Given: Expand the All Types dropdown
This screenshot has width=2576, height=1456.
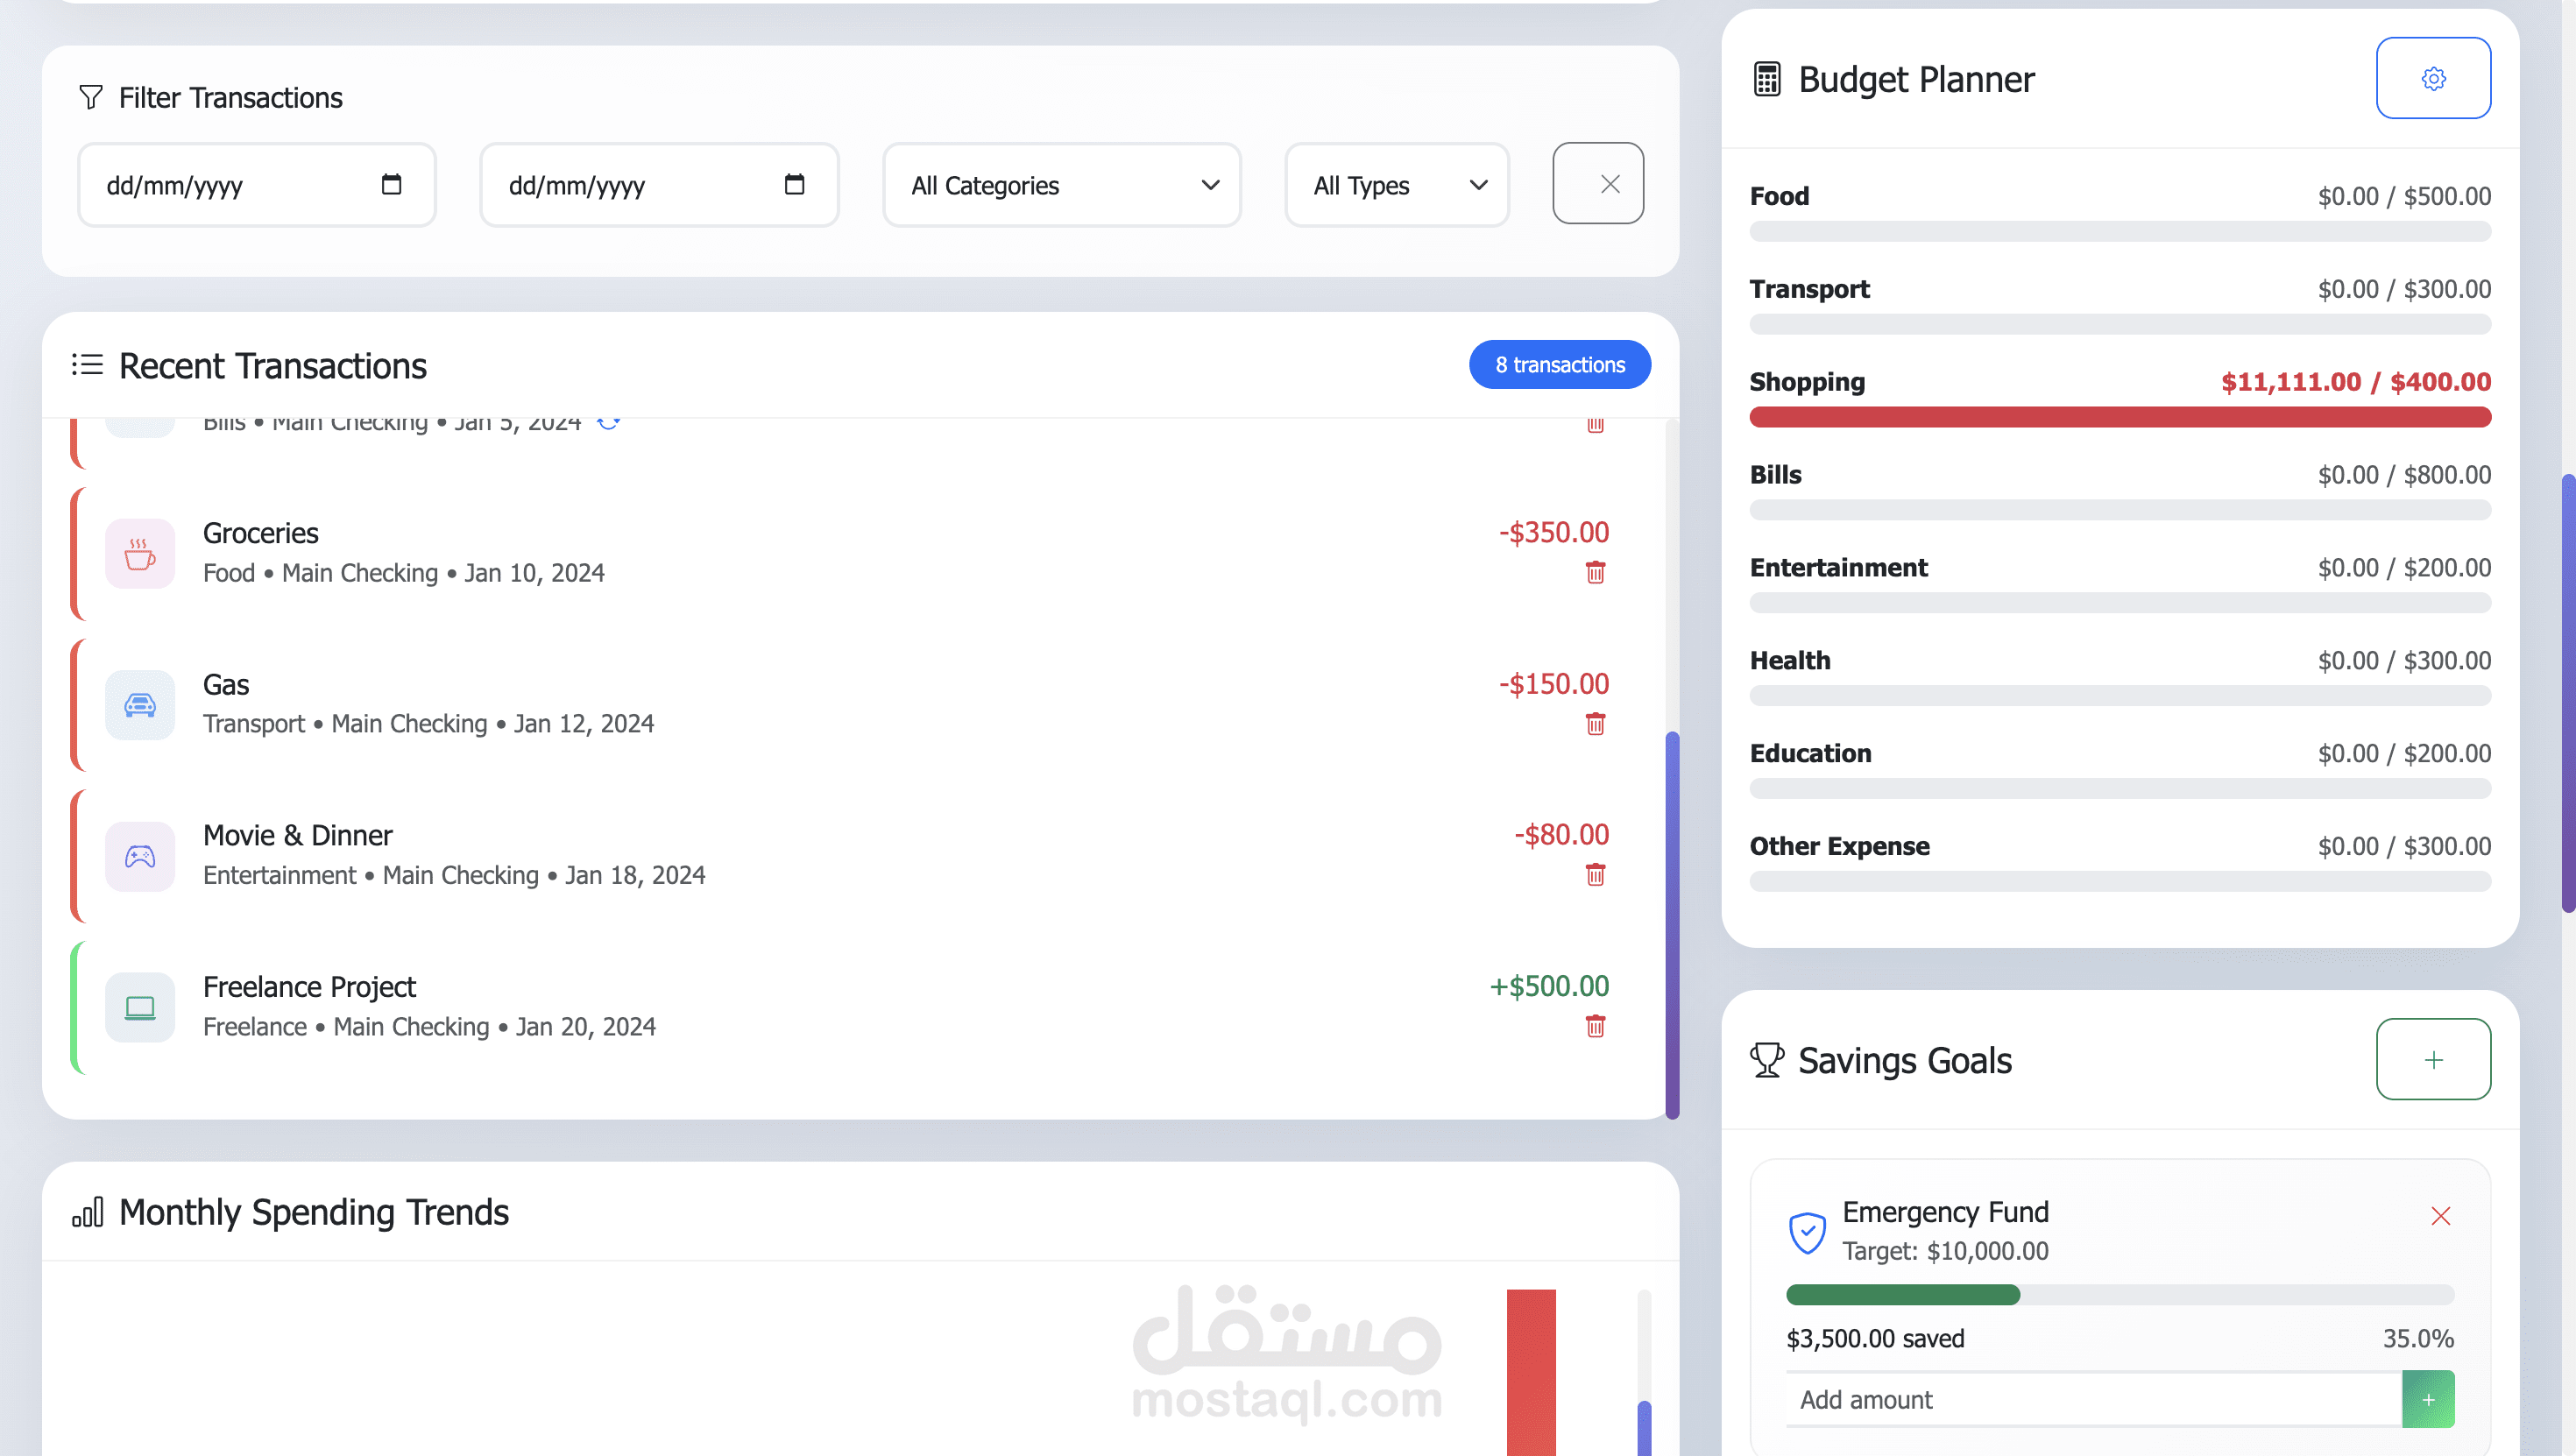Looking at the screenshot, I should point(1396,185).
